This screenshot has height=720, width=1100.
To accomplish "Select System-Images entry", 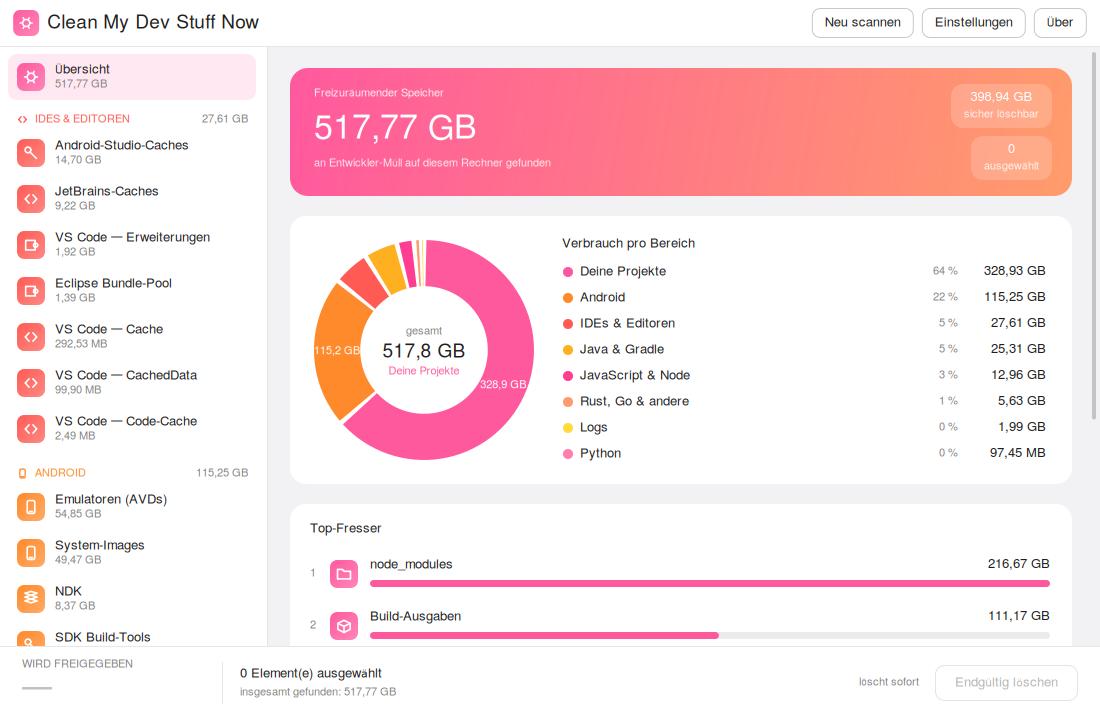I will (132, 553).
